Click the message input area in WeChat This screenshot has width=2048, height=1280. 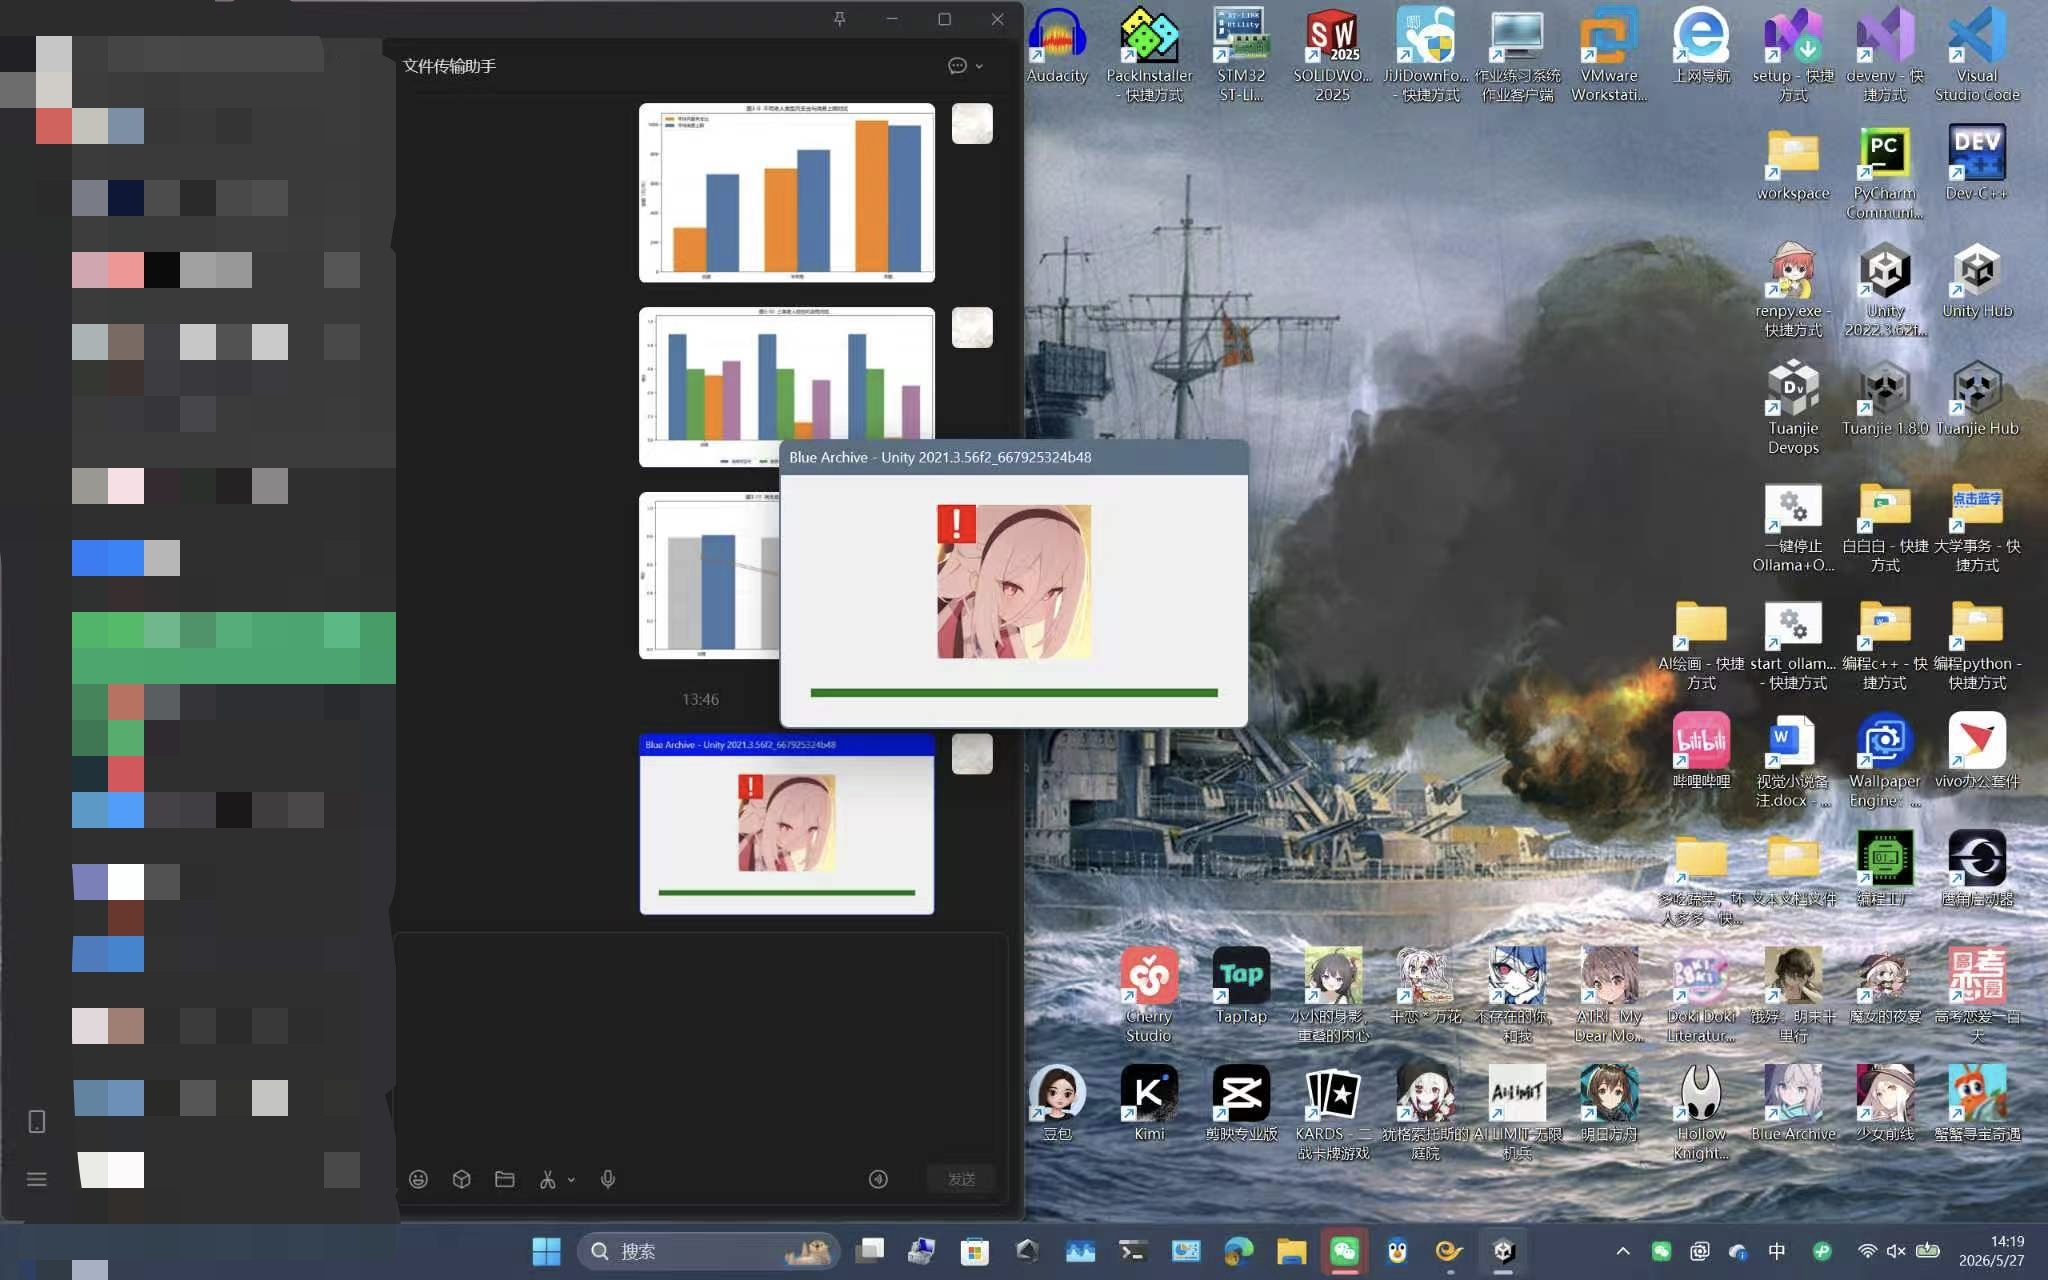click(700, 1045)
